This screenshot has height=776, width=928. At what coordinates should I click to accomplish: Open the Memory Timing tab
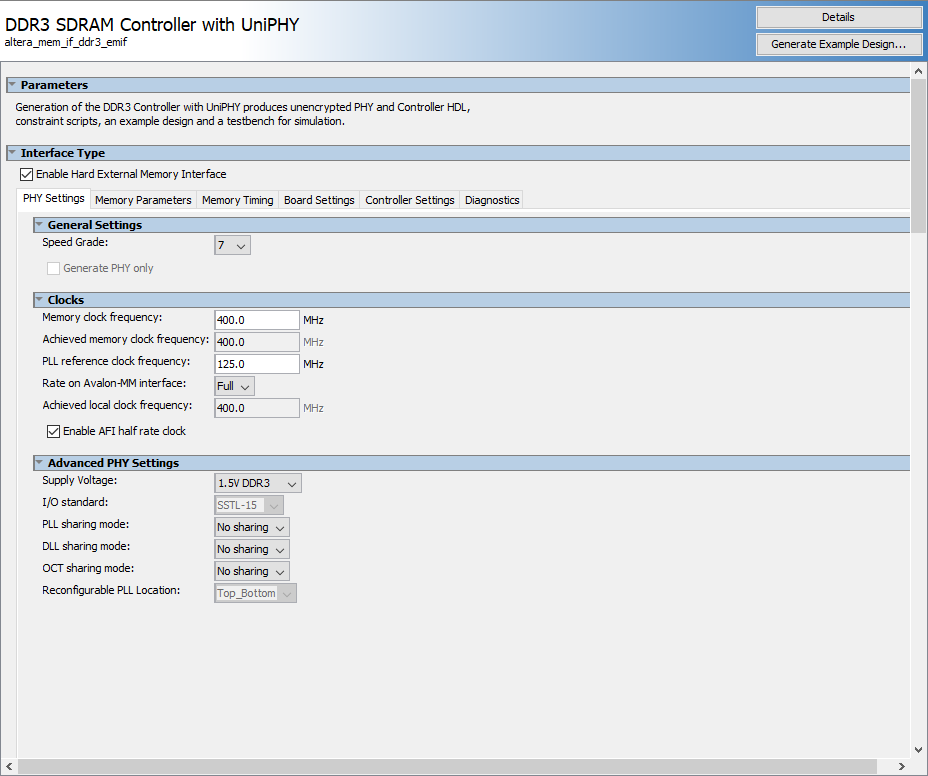coord(237,200)
